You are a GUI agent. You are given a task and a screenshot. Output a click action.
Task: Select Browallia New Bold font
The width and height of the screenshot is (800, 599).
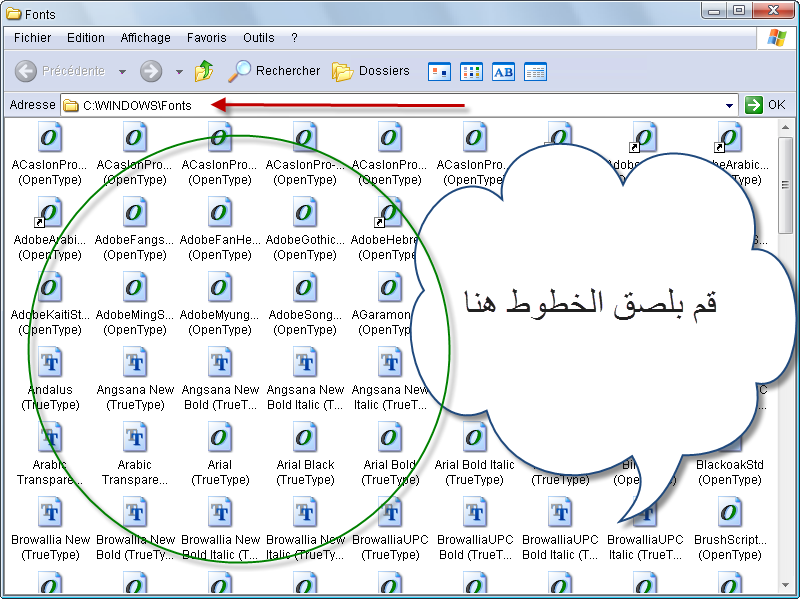(135, 528)
